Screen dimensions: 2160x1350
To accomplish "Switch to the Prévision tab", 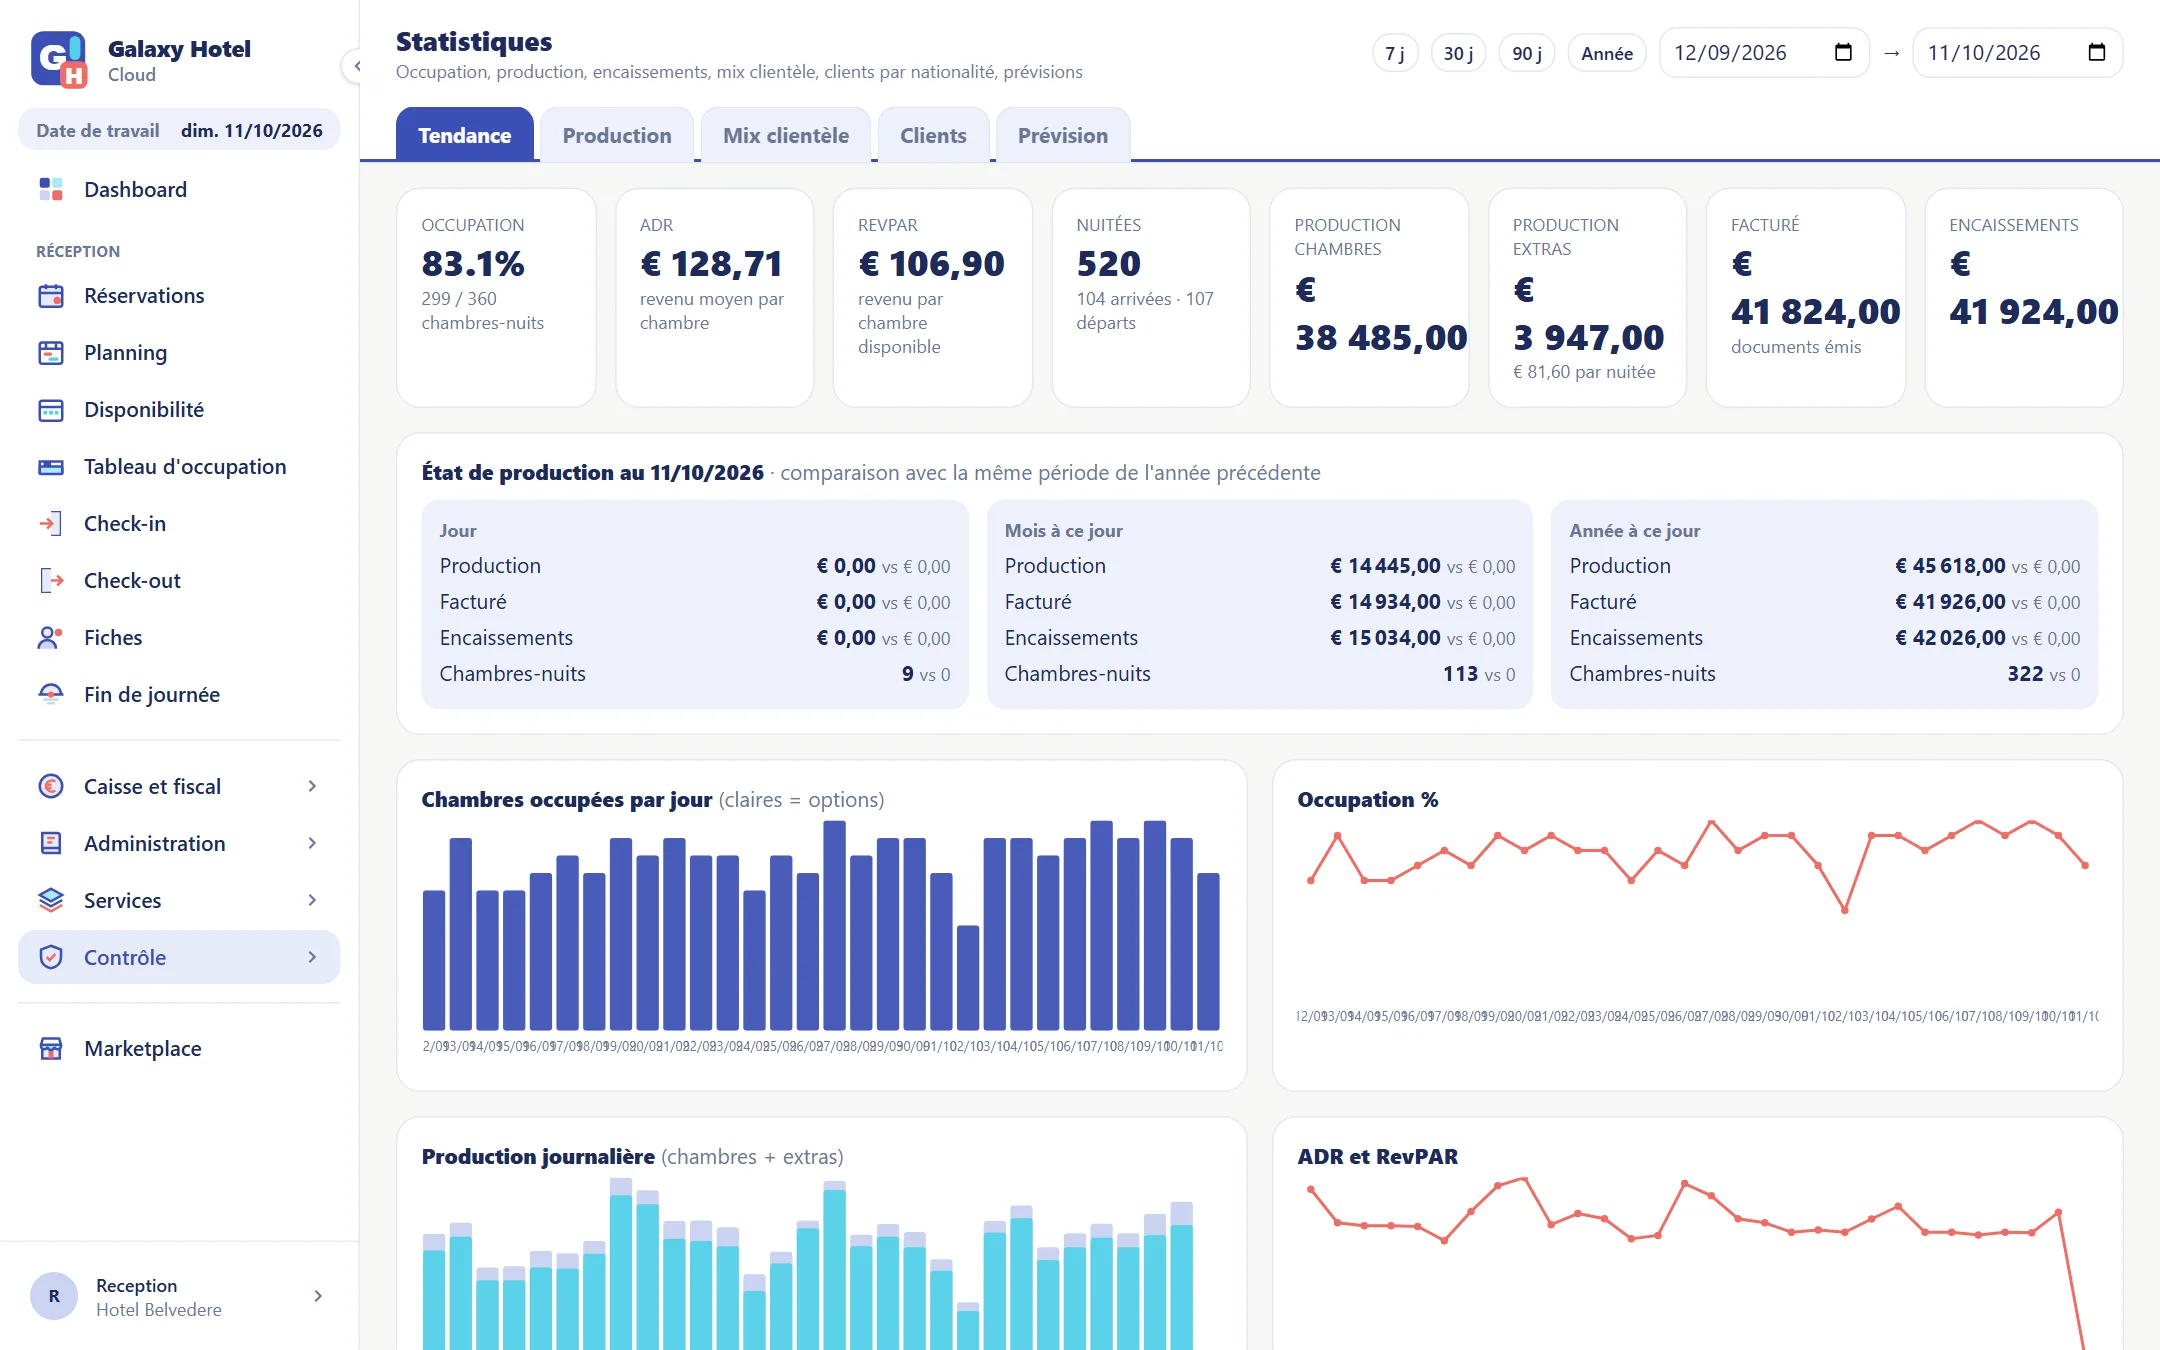I will (1063, 135).
